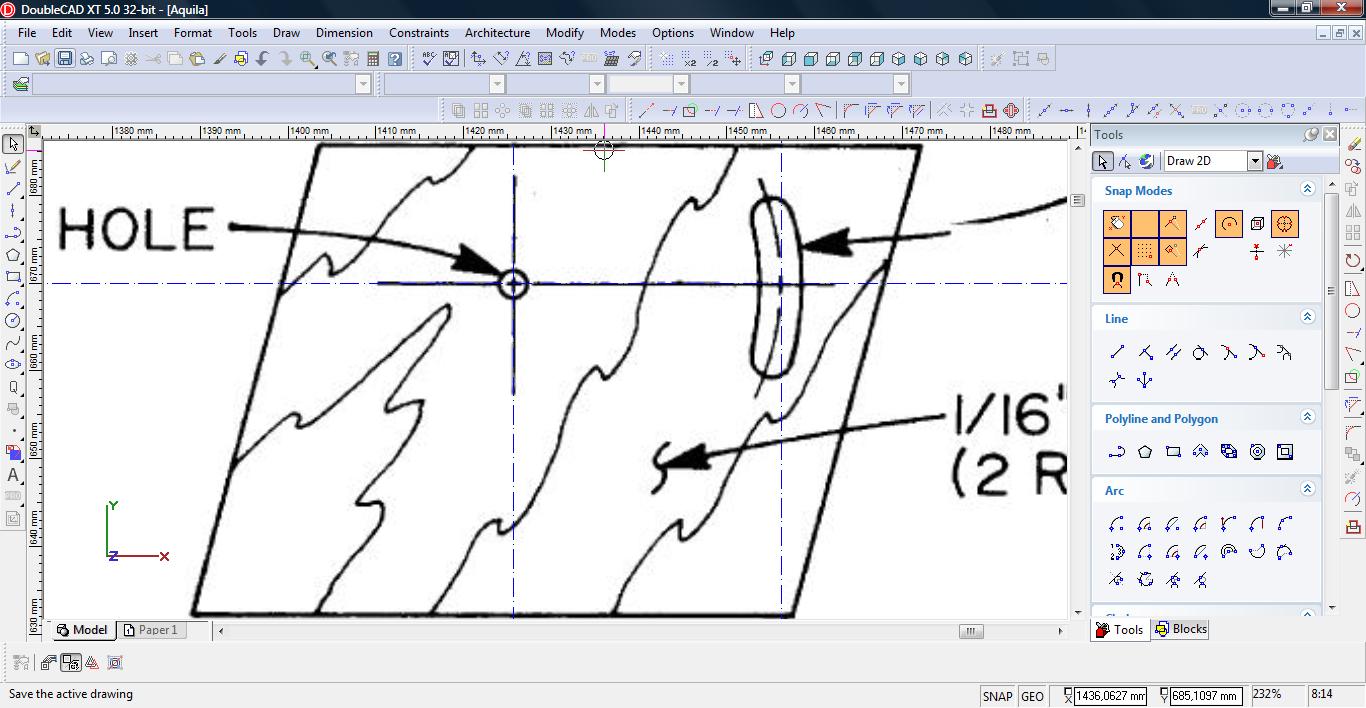
Task: Open the Dimension menu
Action: click(344, 32)
